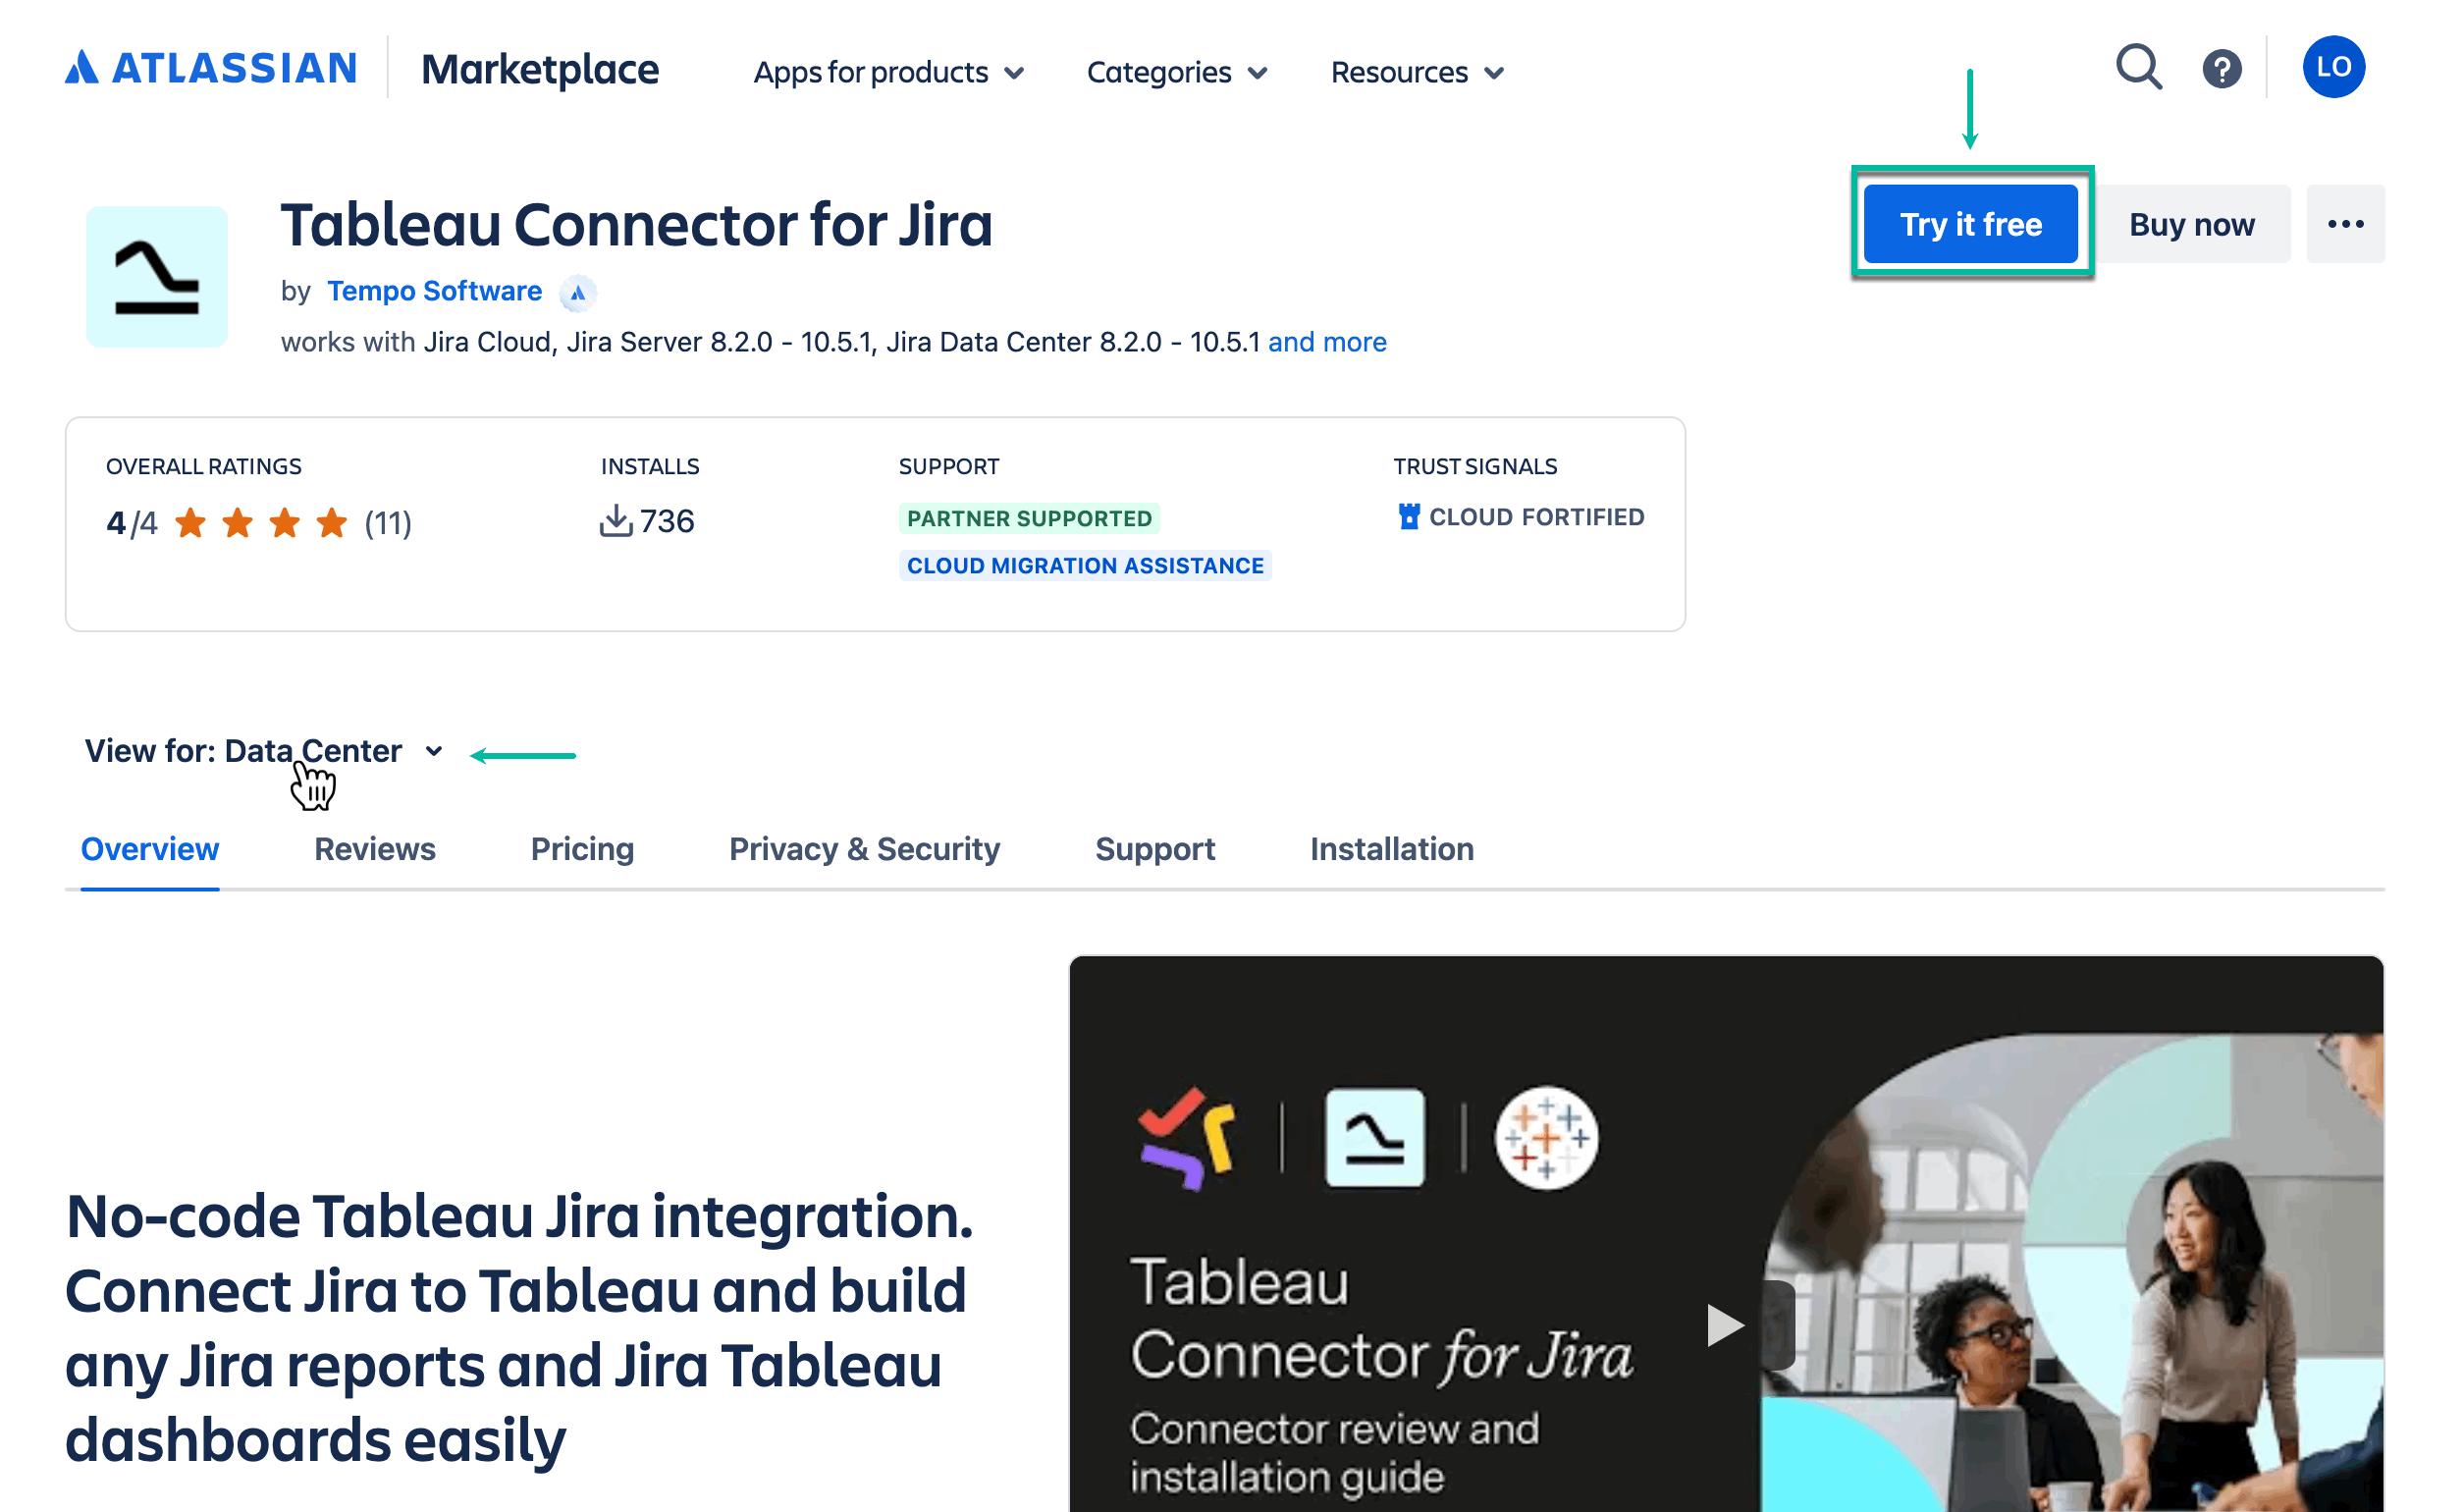Open the Marketplace search
Image resolution: width=2464 pixels, height=1512 pixels.
click(2138, 67)
